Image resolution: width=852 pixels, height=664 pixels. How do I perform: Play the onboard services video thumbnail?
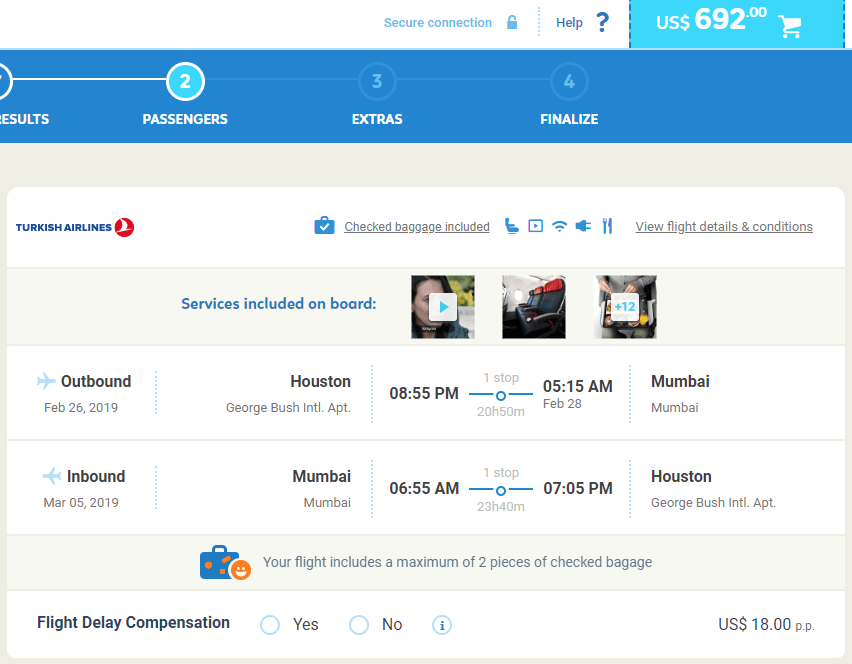pyautogui.click(x=442, y=306)
